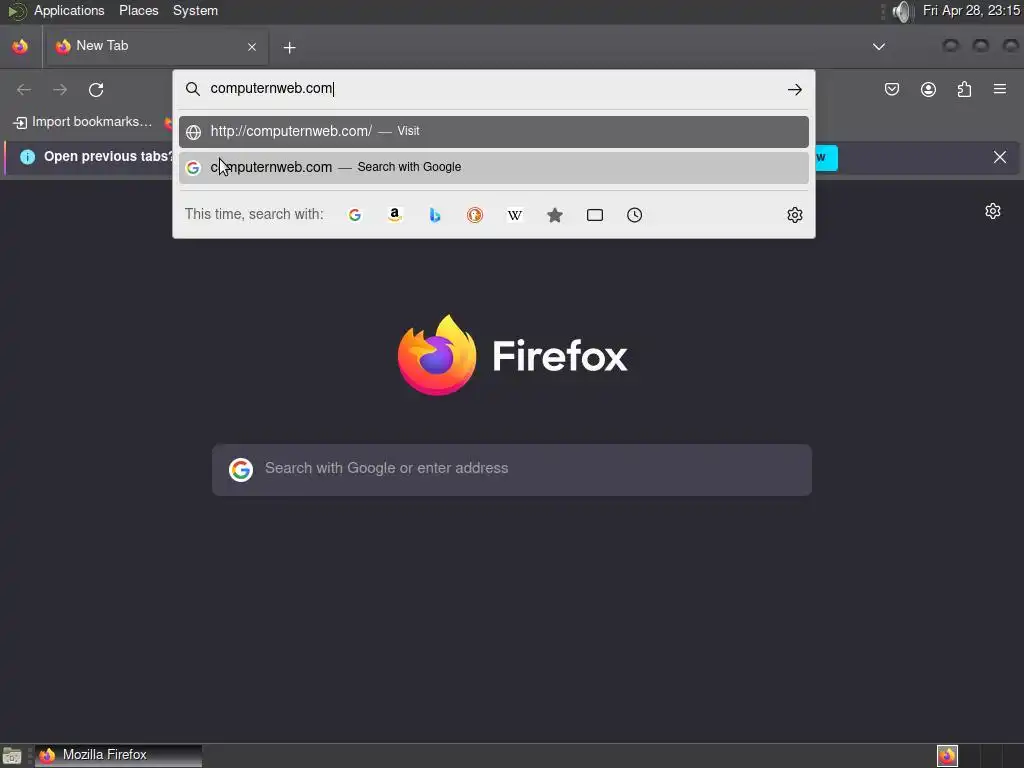Go forward one page
The height and width of the screenshot is (768, 1024).
point(60,89)
